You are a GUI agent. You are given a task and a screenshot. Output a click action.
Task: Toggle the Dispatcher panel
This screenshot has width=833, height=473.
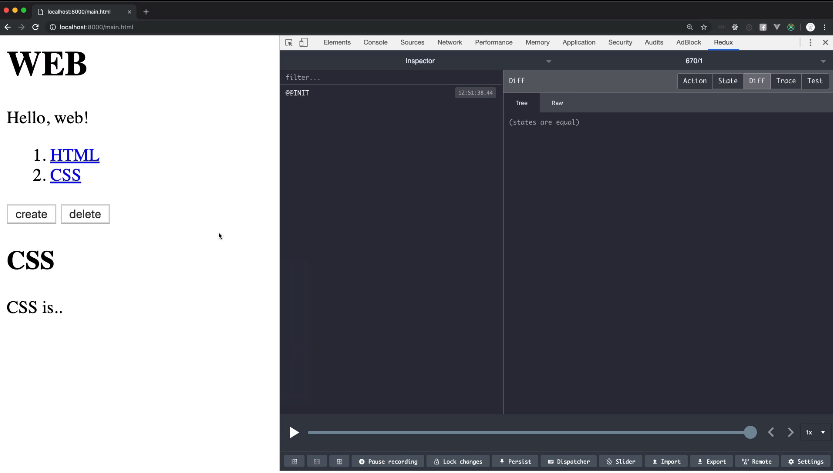[569, 461]
